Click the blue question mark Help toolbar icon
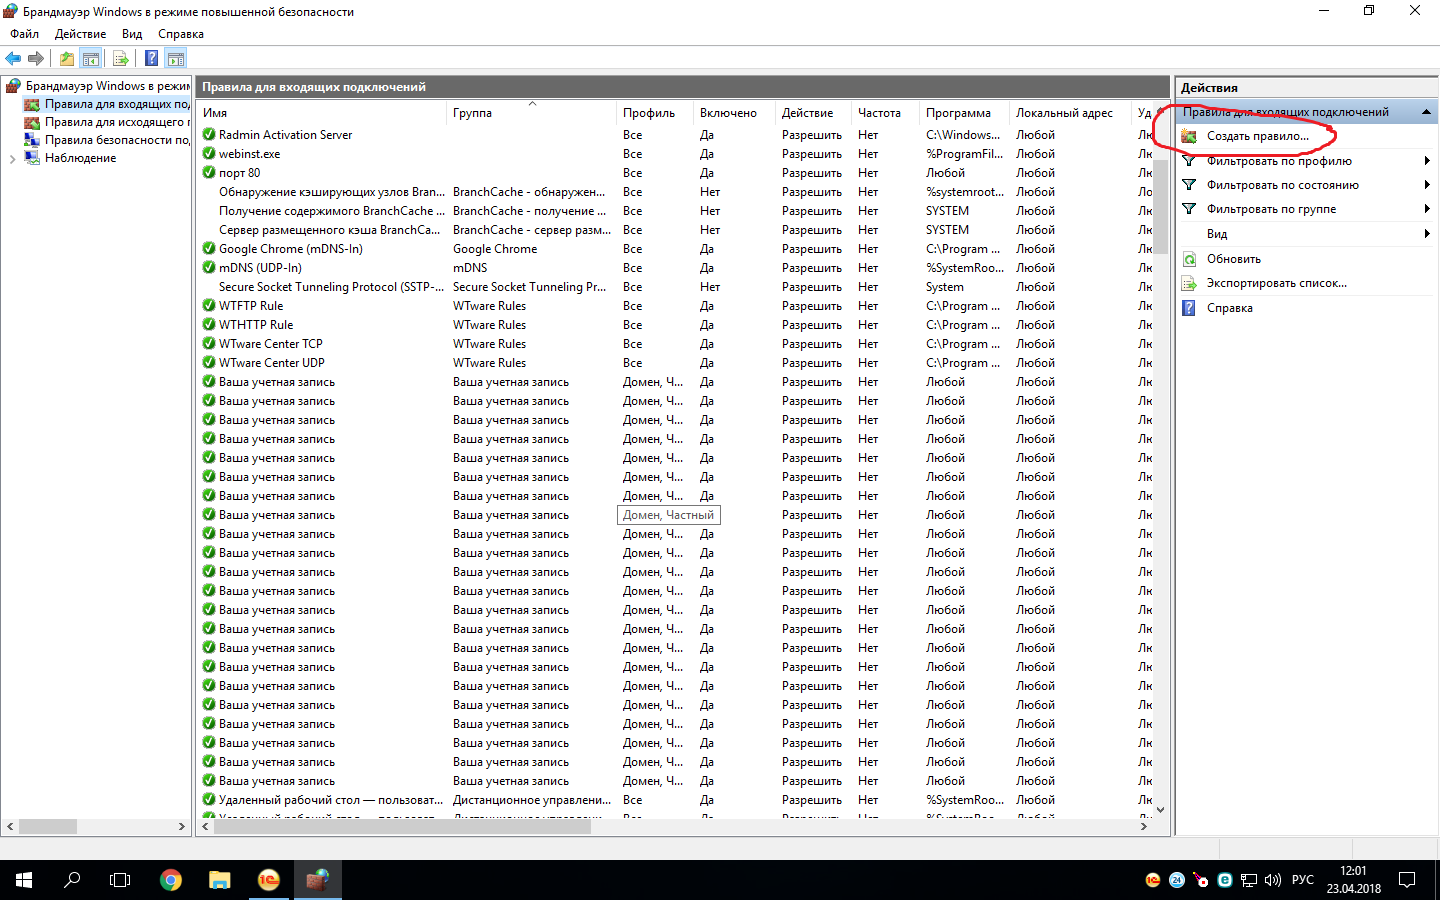The height and width of the screenshot is (900, 1440). 151,58
